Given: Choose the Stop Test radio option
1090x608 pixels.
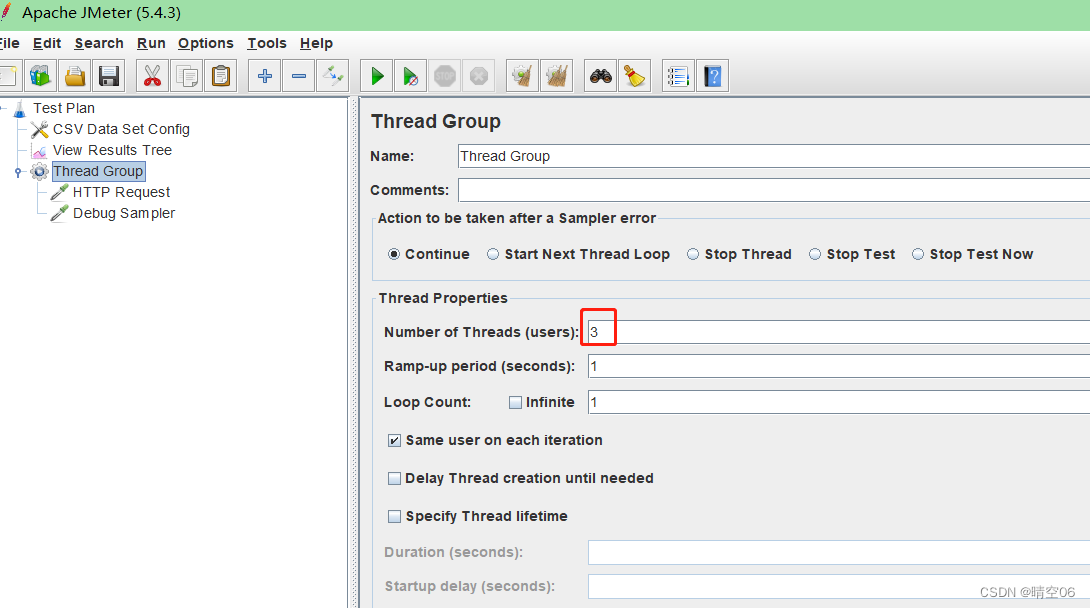Looking at the screenshot, I should tap(815, 254).
